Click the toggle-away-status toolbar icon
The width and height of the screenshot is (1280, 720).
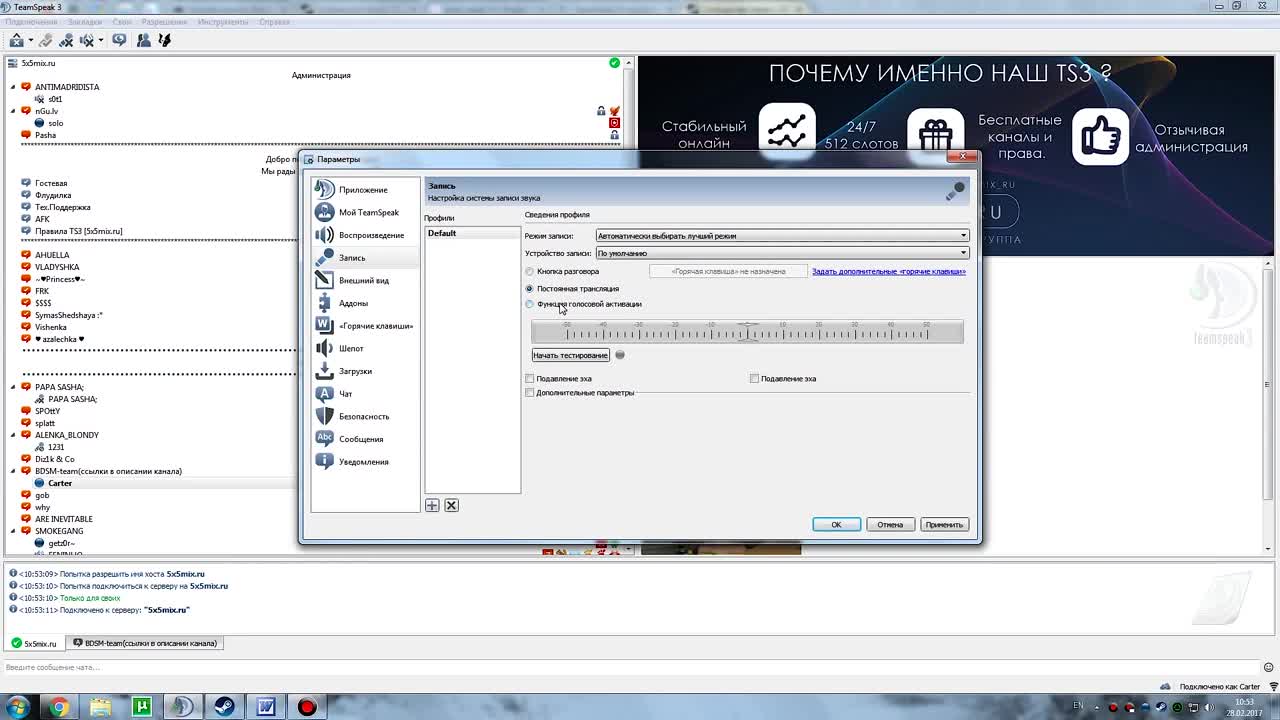coord(119,40)
